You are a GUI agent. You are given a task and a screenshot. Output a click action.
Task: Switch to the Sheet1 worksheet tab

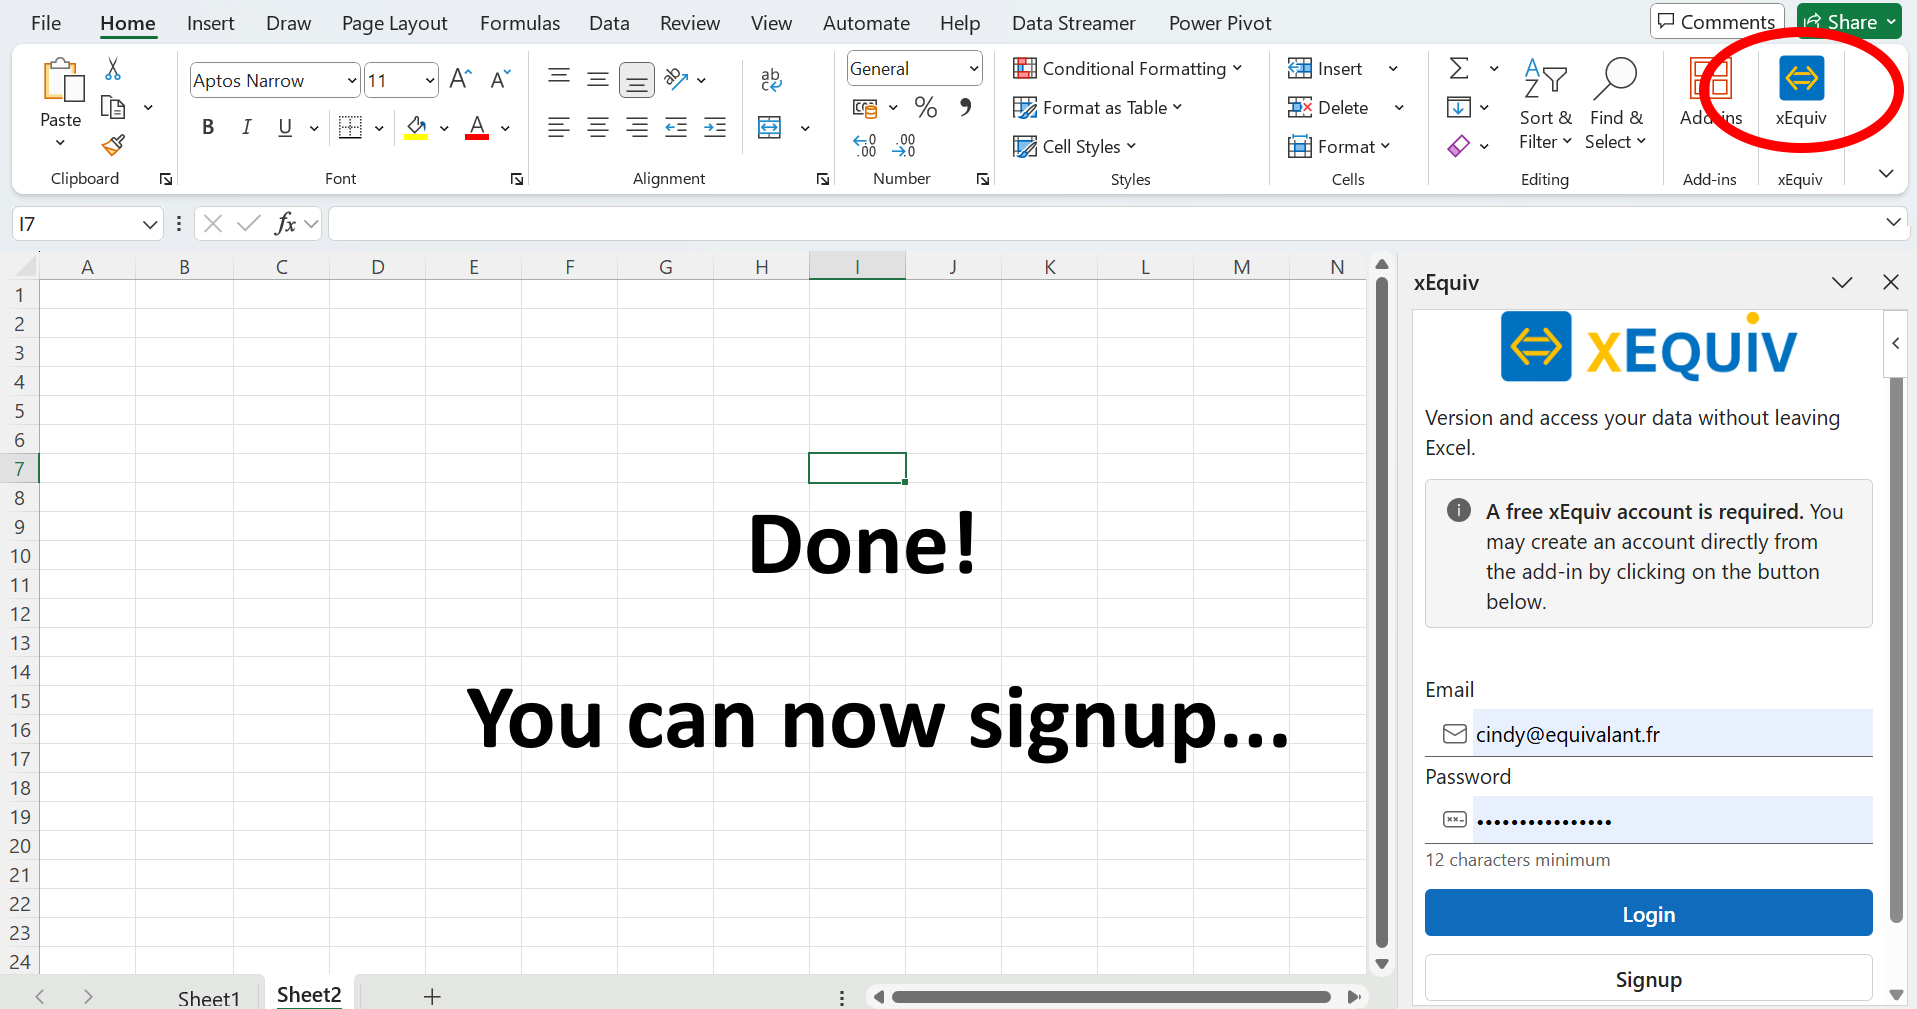coord(208,997)
